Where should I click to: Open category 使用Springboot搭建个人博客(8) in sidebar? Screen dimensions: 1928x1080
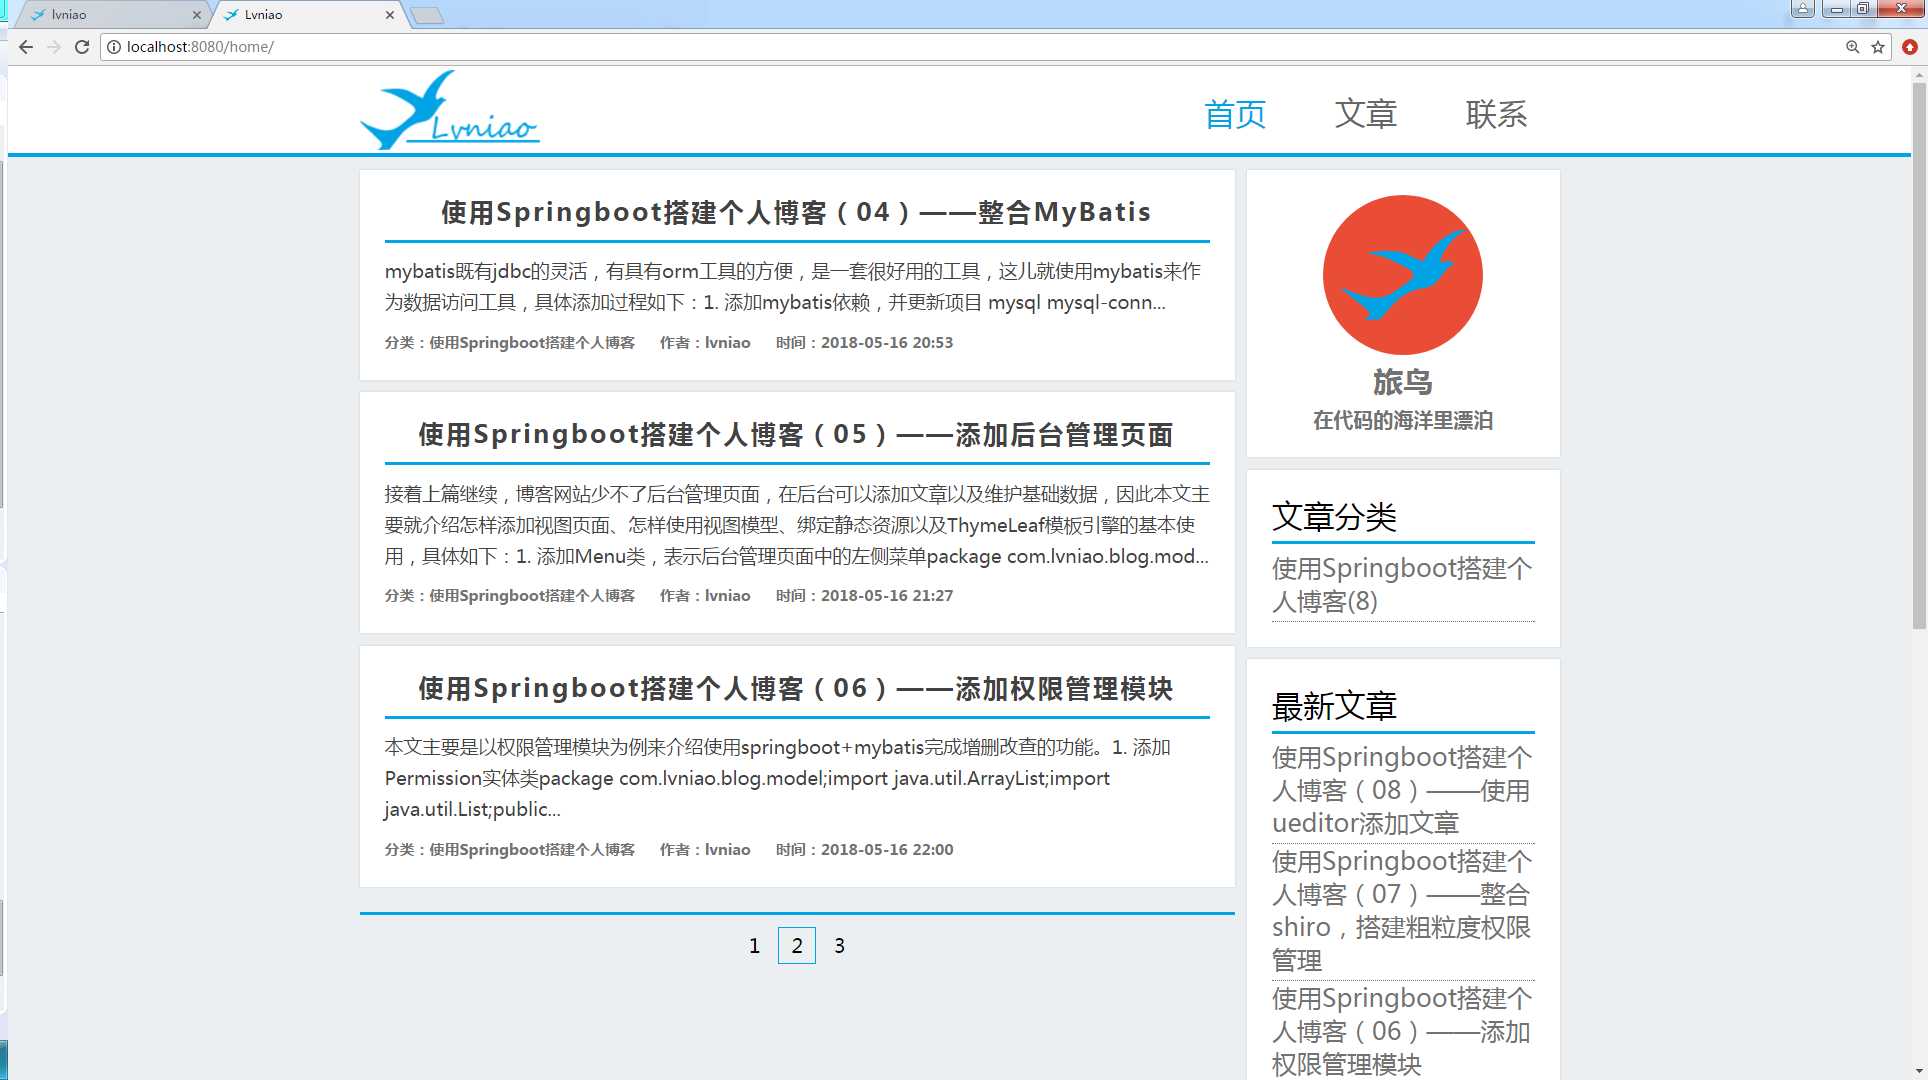click(1402, 585)
